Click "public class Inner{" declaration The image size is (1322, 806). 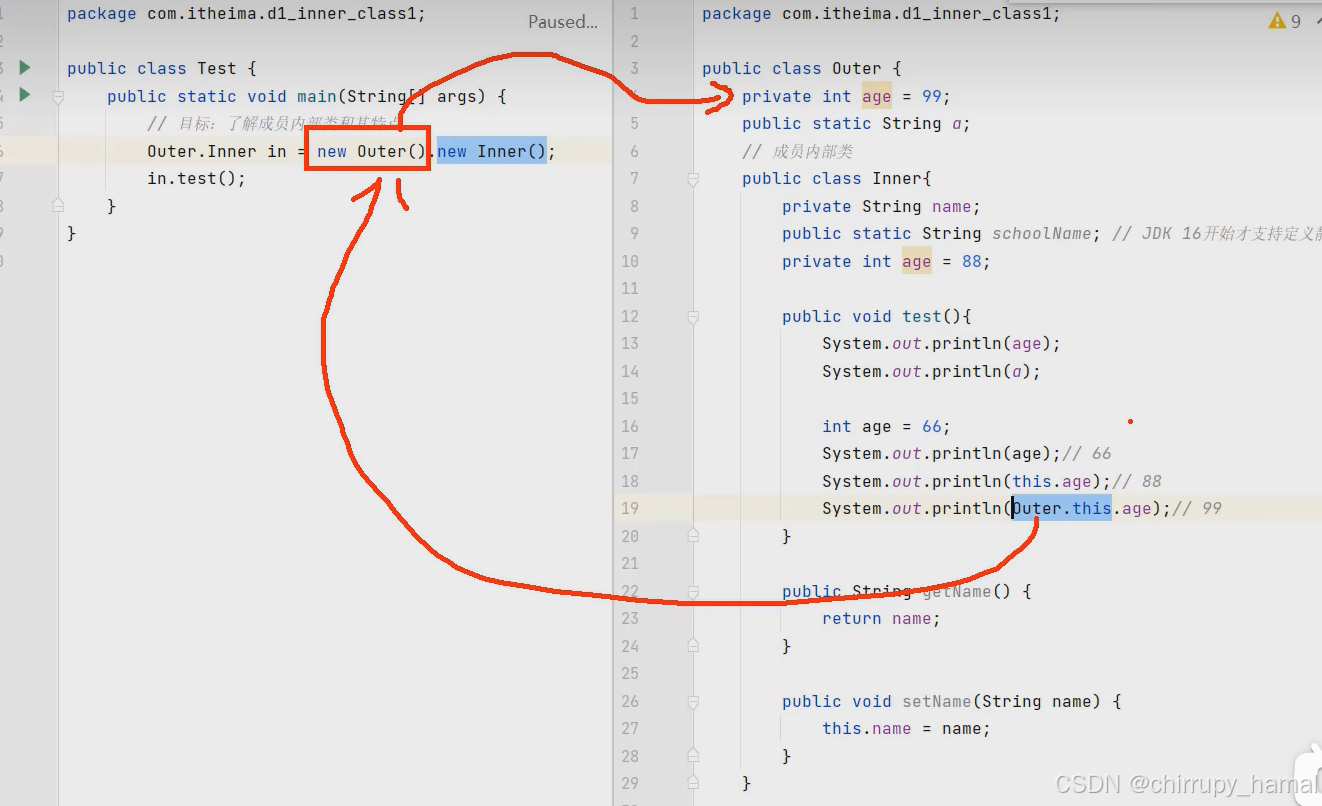(x=837, y=178)
